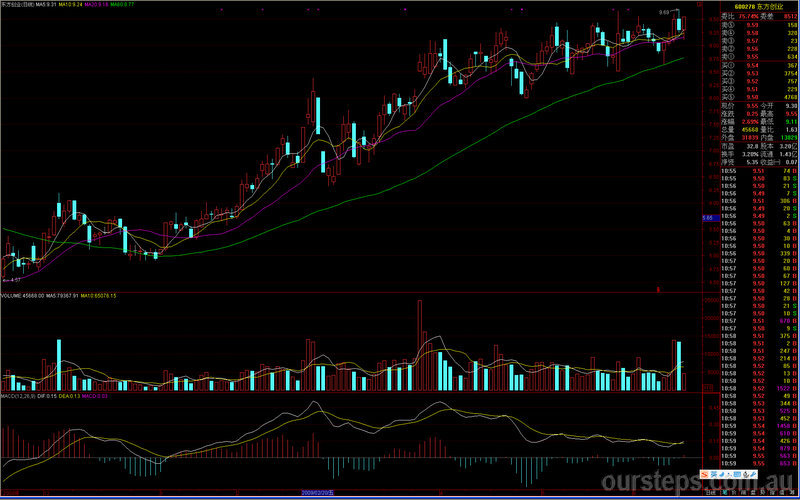
Task: Click the magenta MA20 9.18 label
Action: tap(96, 5)
